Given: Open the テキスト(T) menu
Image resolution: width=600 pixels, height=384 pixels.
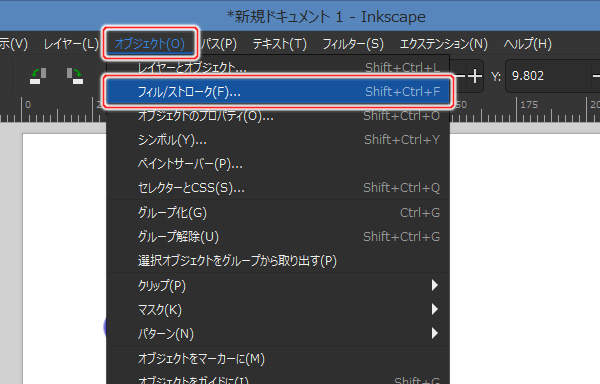Looking at the screenshot, I should click(x=280, y=44).
